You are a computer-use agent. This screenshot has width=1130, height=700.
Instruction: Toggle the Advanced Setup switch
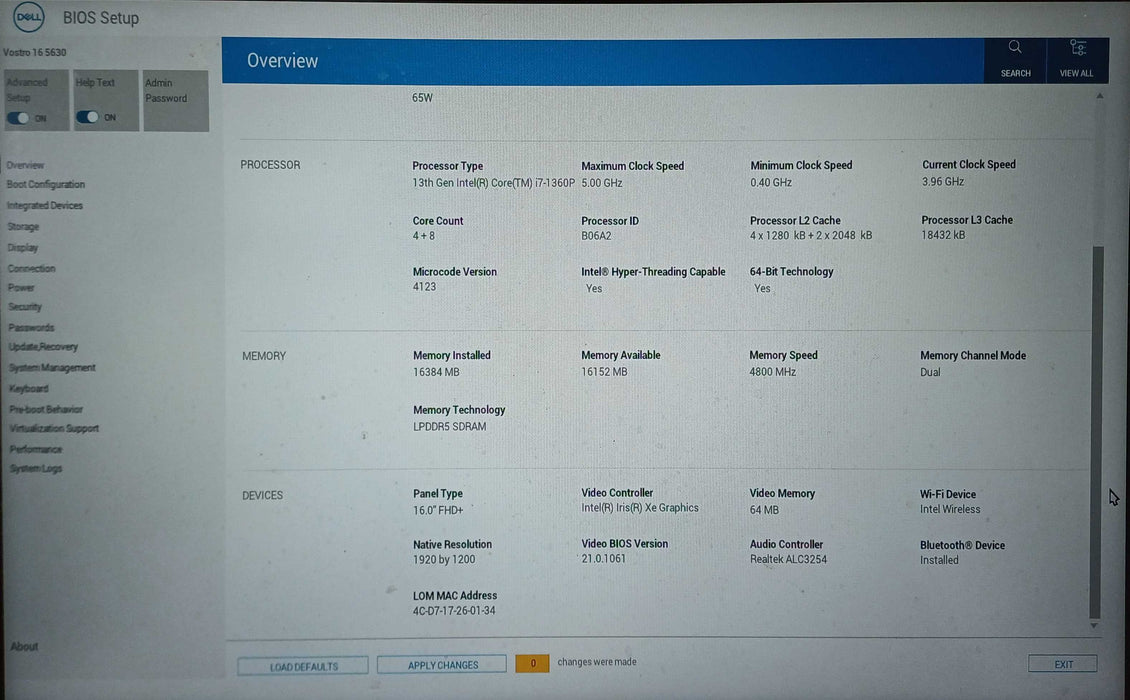coord(18,118)
